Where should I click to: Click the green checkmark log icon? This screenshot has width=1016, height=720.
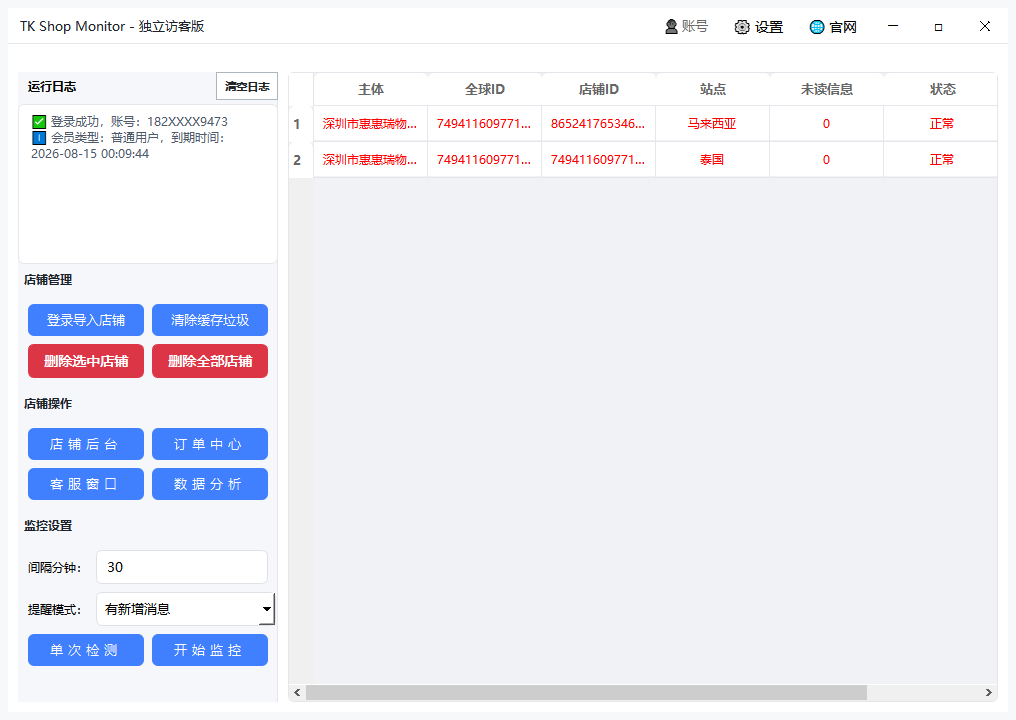coord(39,122)
